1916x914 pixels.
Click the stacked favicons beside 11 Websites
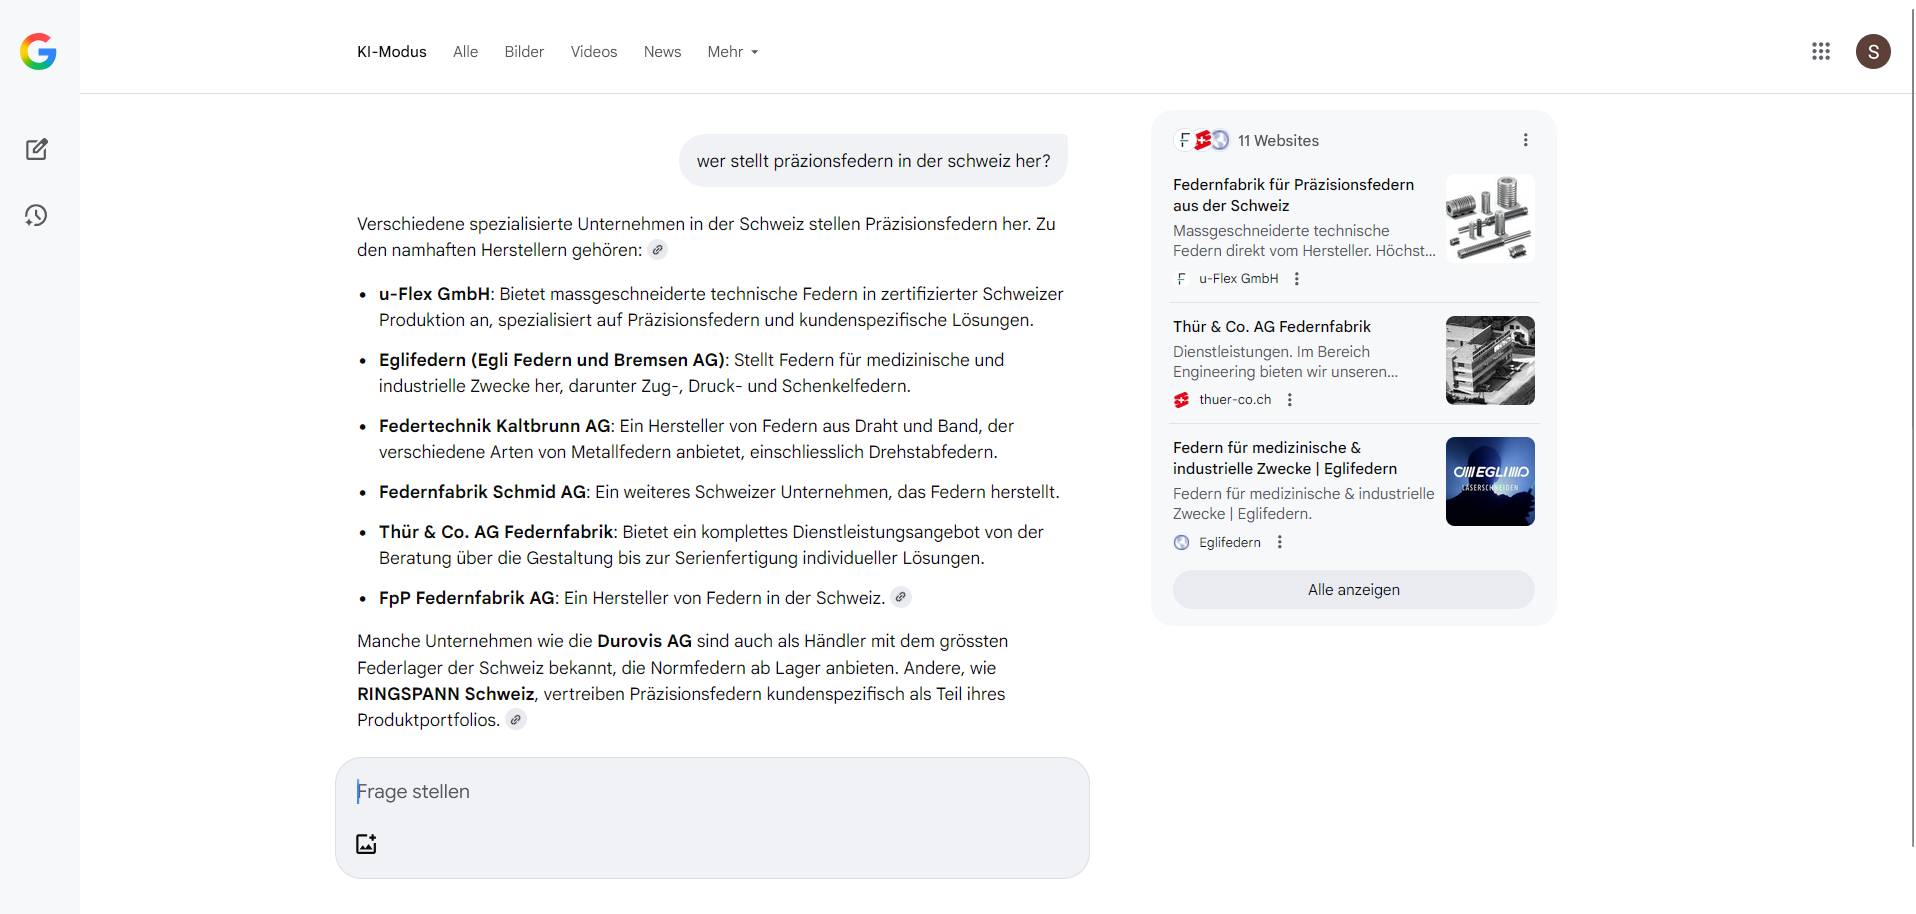point(1202,140)
